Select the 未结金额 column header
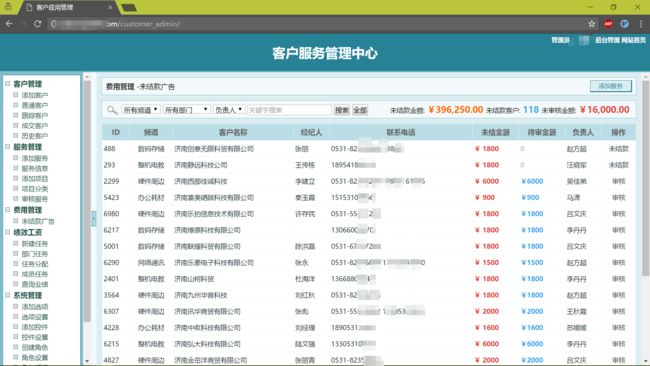 (x=495, y=133)
